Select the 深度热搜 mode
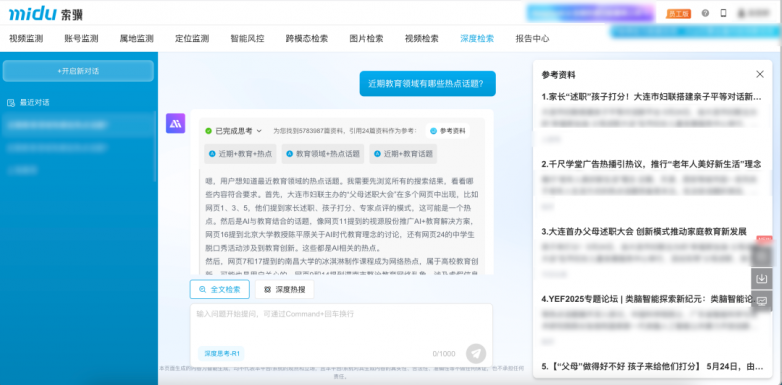 284,289
